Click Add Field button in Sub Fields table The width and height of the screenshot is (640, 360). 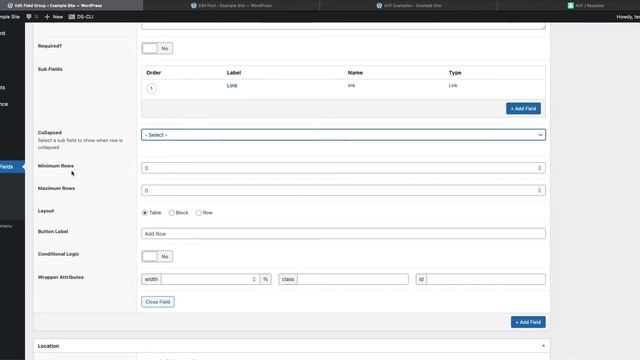523,109
